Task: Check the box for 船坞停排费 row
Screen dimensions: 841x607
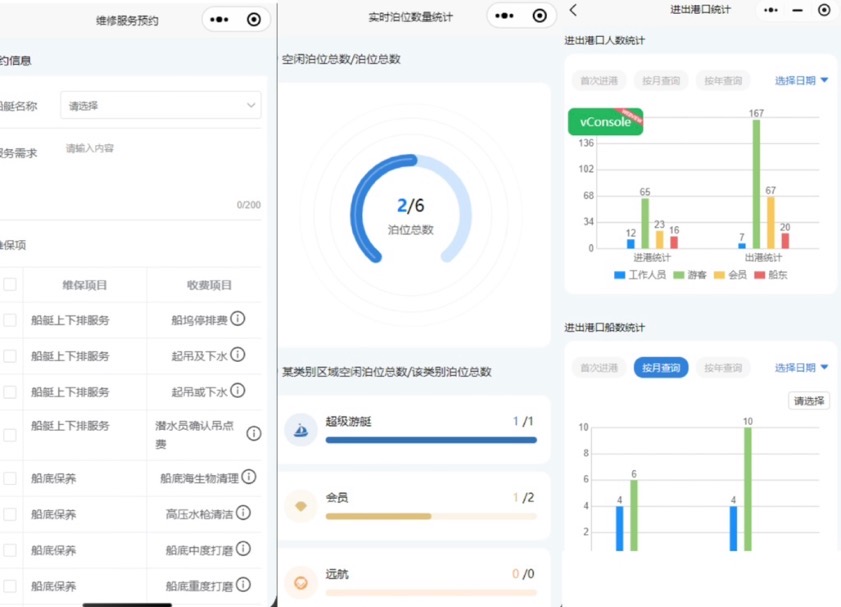Action: tap(10, 320)
